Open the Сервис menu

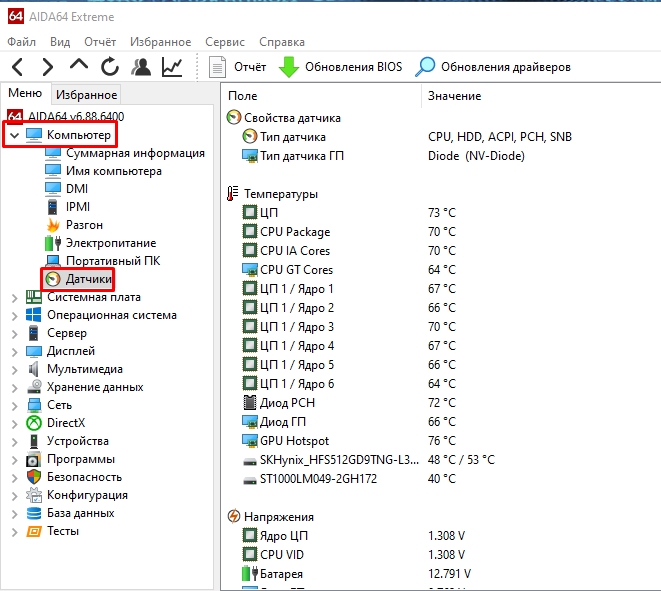225,42
